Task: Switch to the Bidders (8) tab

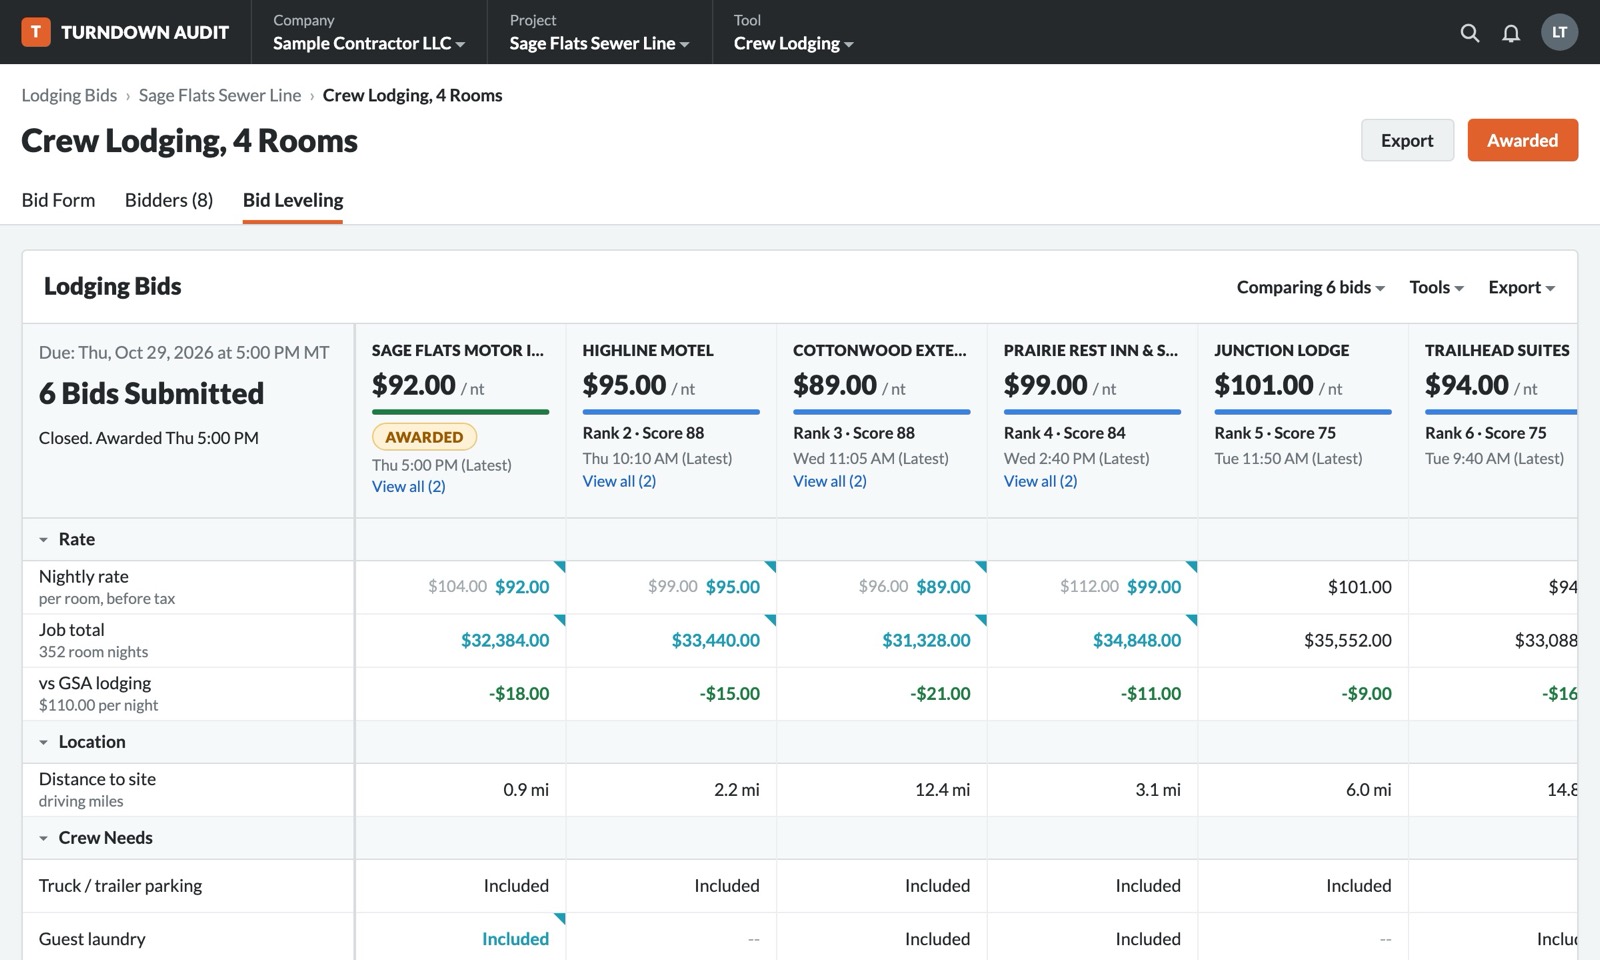Action: (169, 200)
